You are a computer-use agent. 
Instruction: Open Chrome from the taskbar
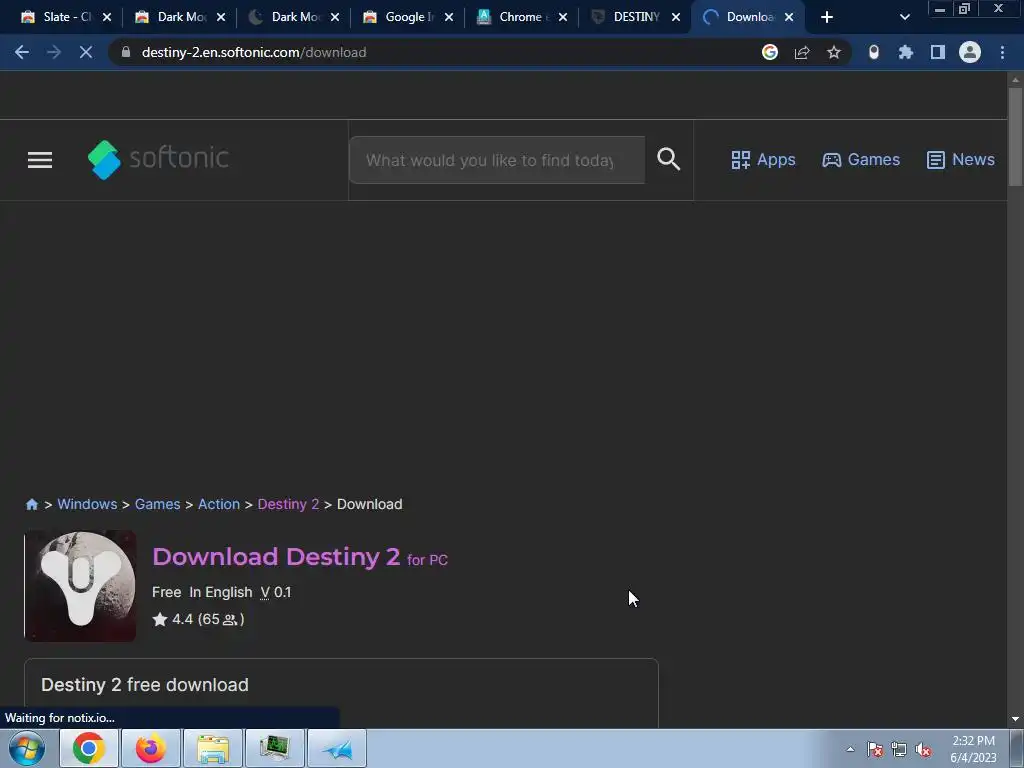click(89, 748)
